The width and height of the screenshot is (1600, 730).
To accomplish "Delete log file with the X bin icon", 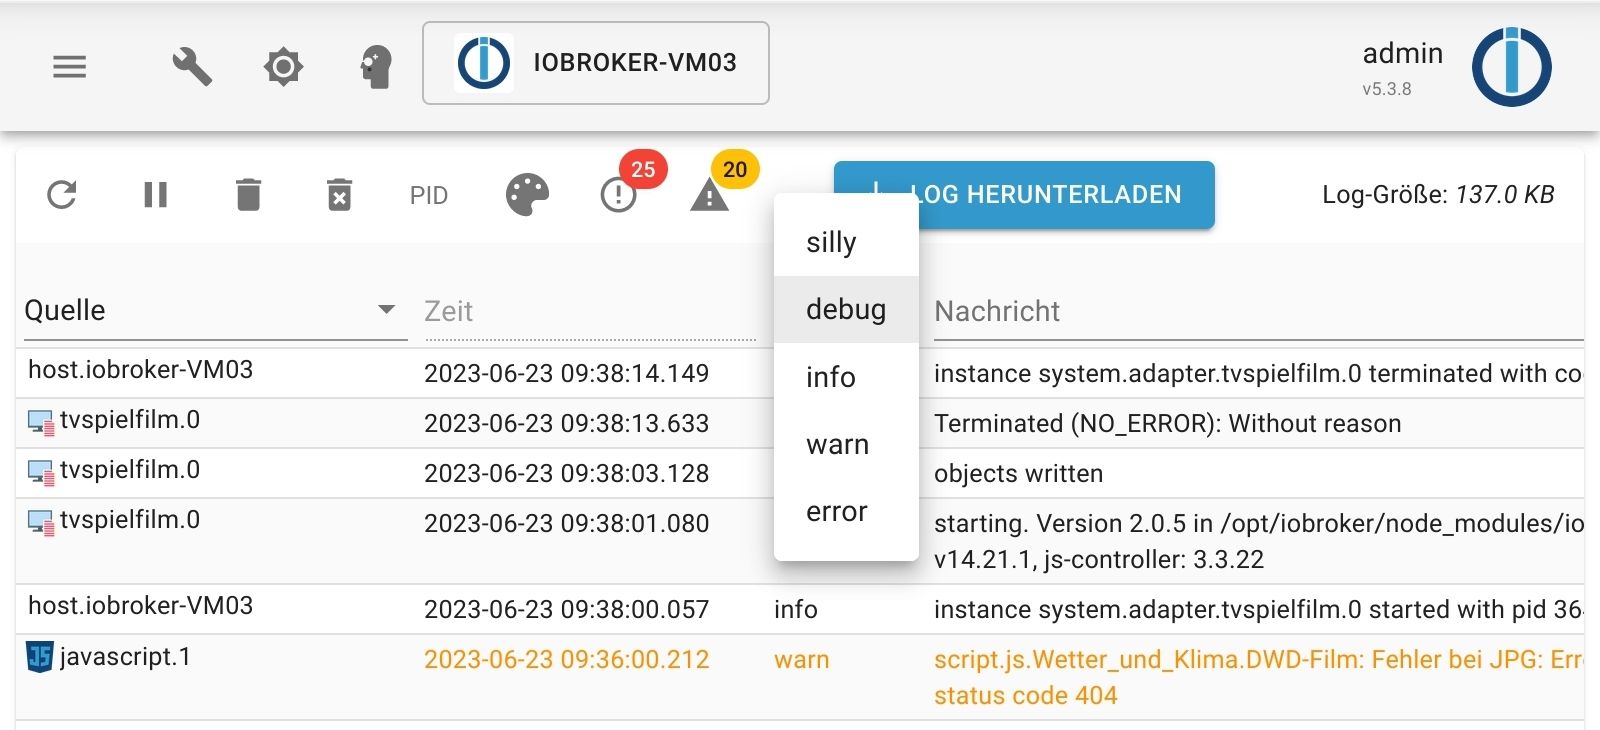I will [x=340, y=195].
